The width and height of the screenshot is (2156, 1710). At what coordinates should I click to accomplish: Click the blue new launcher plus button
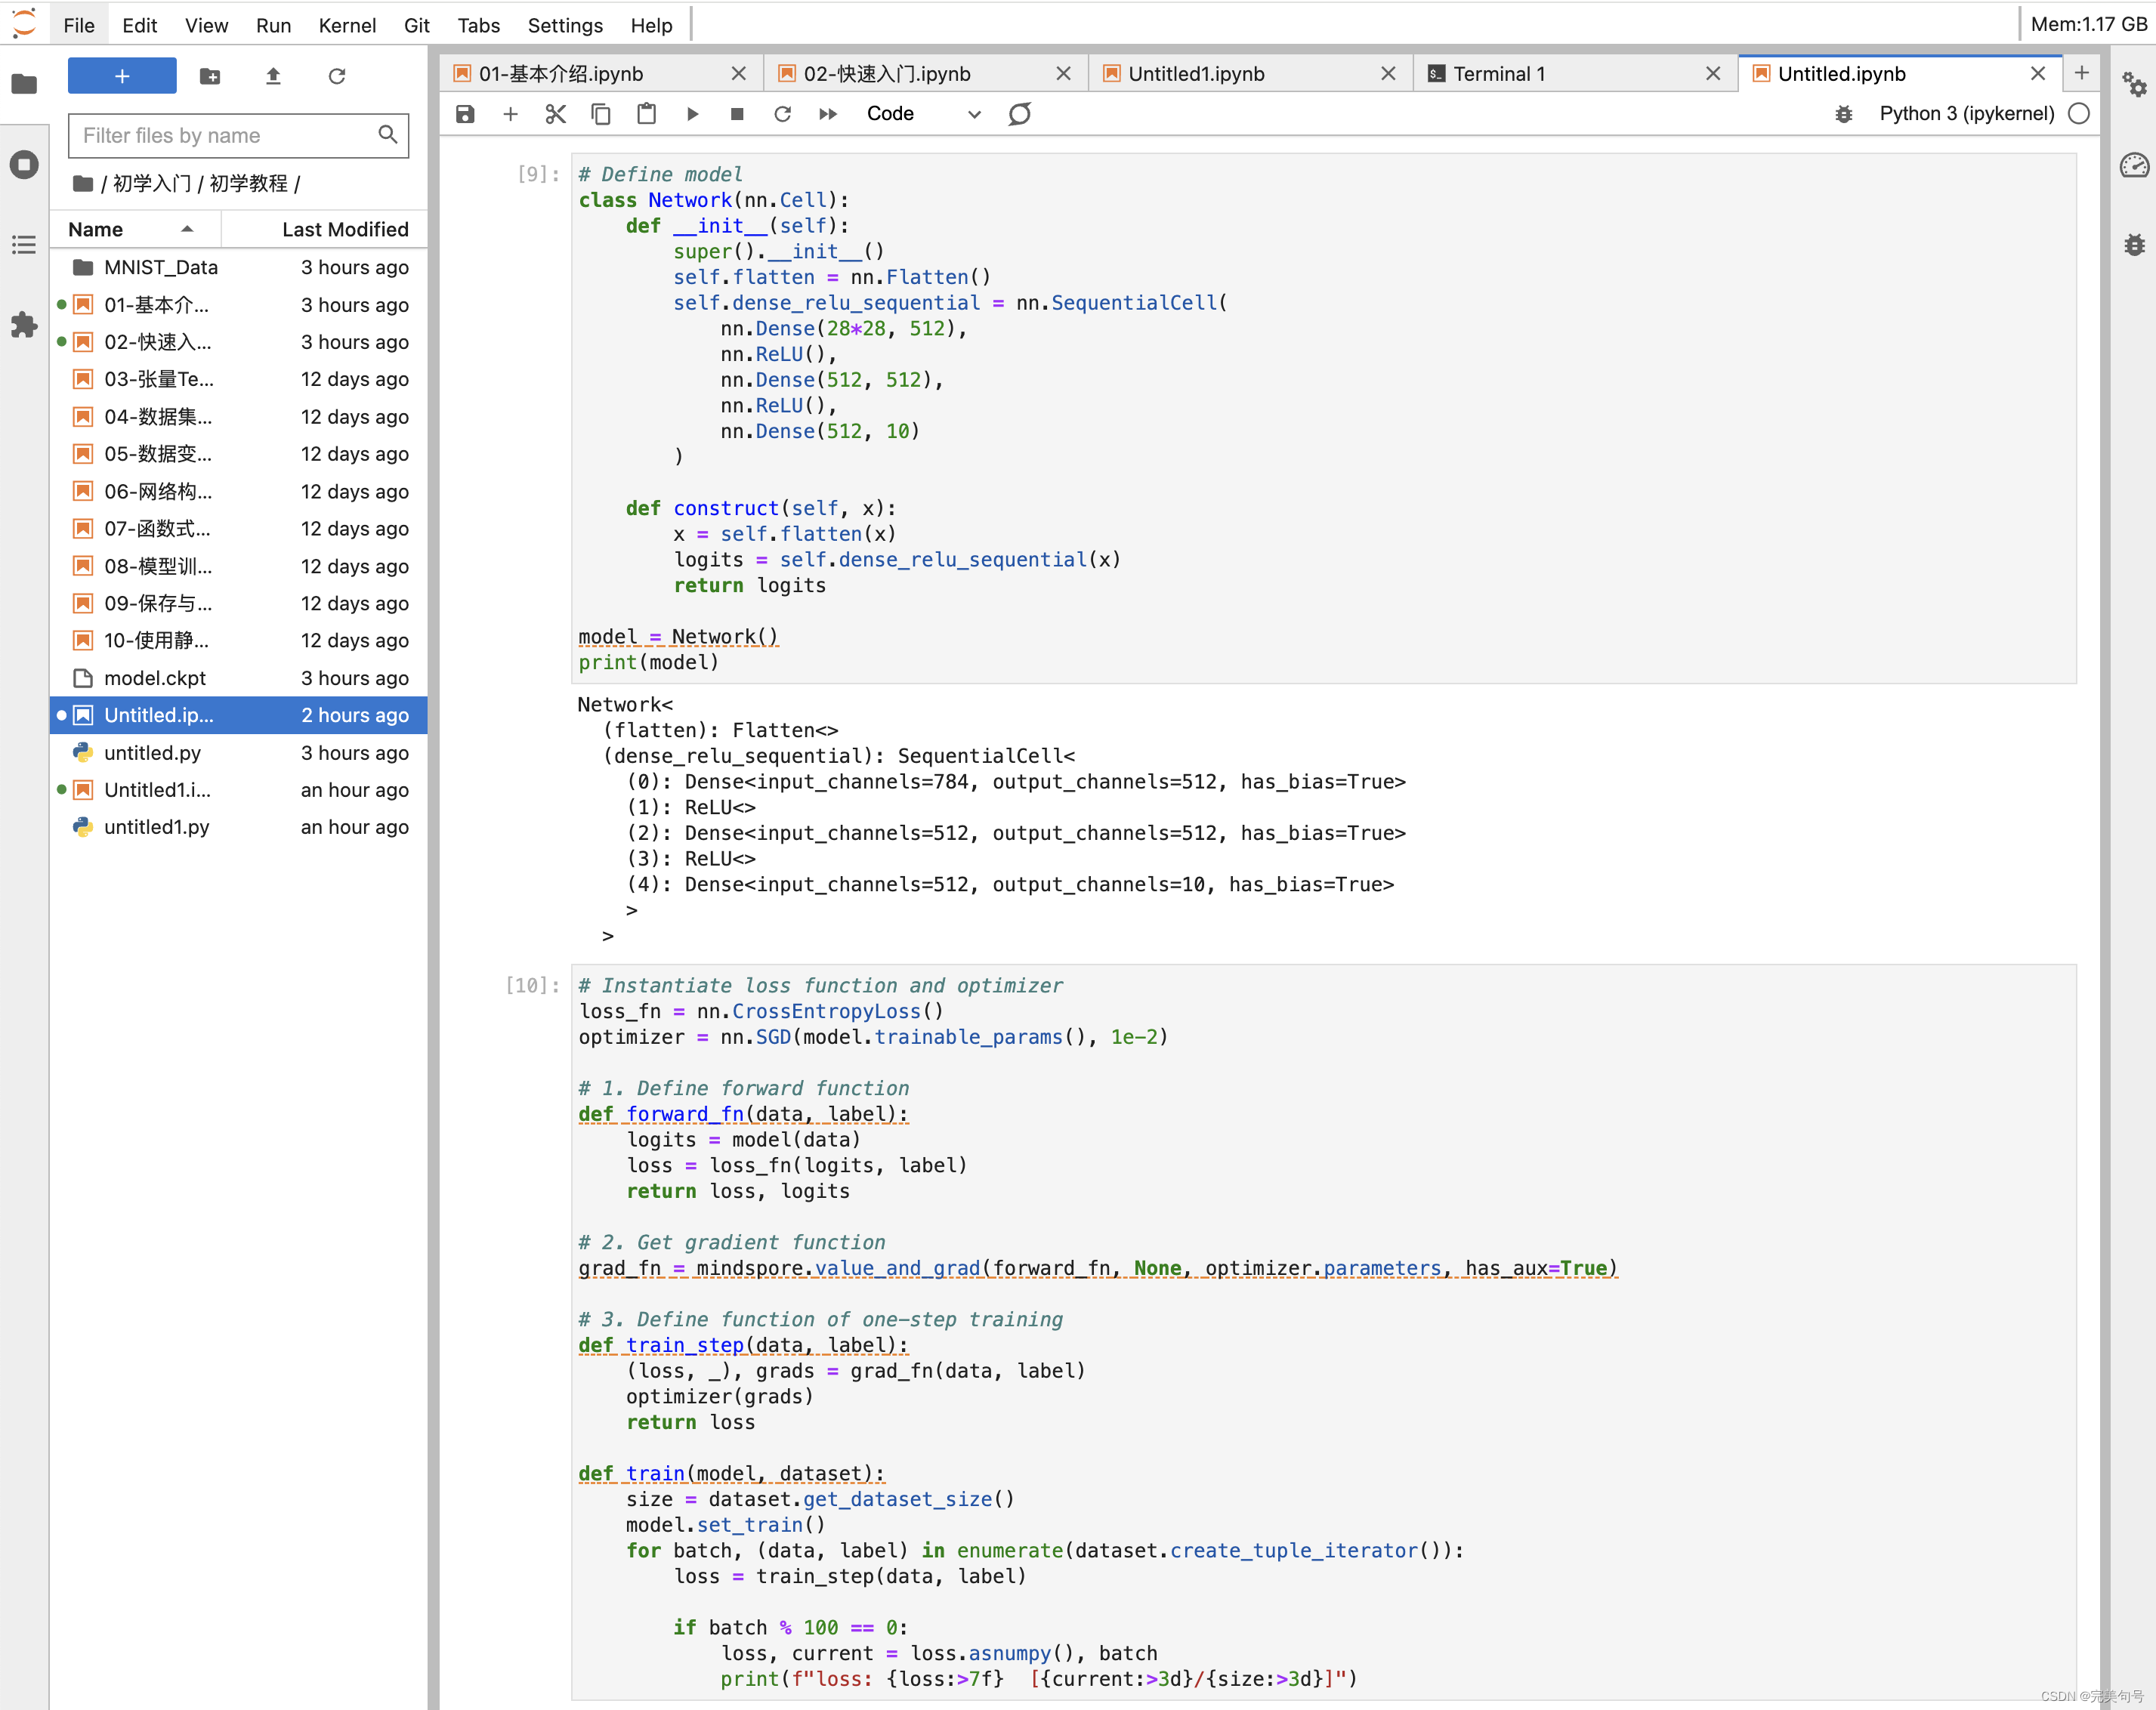(122, 76)
